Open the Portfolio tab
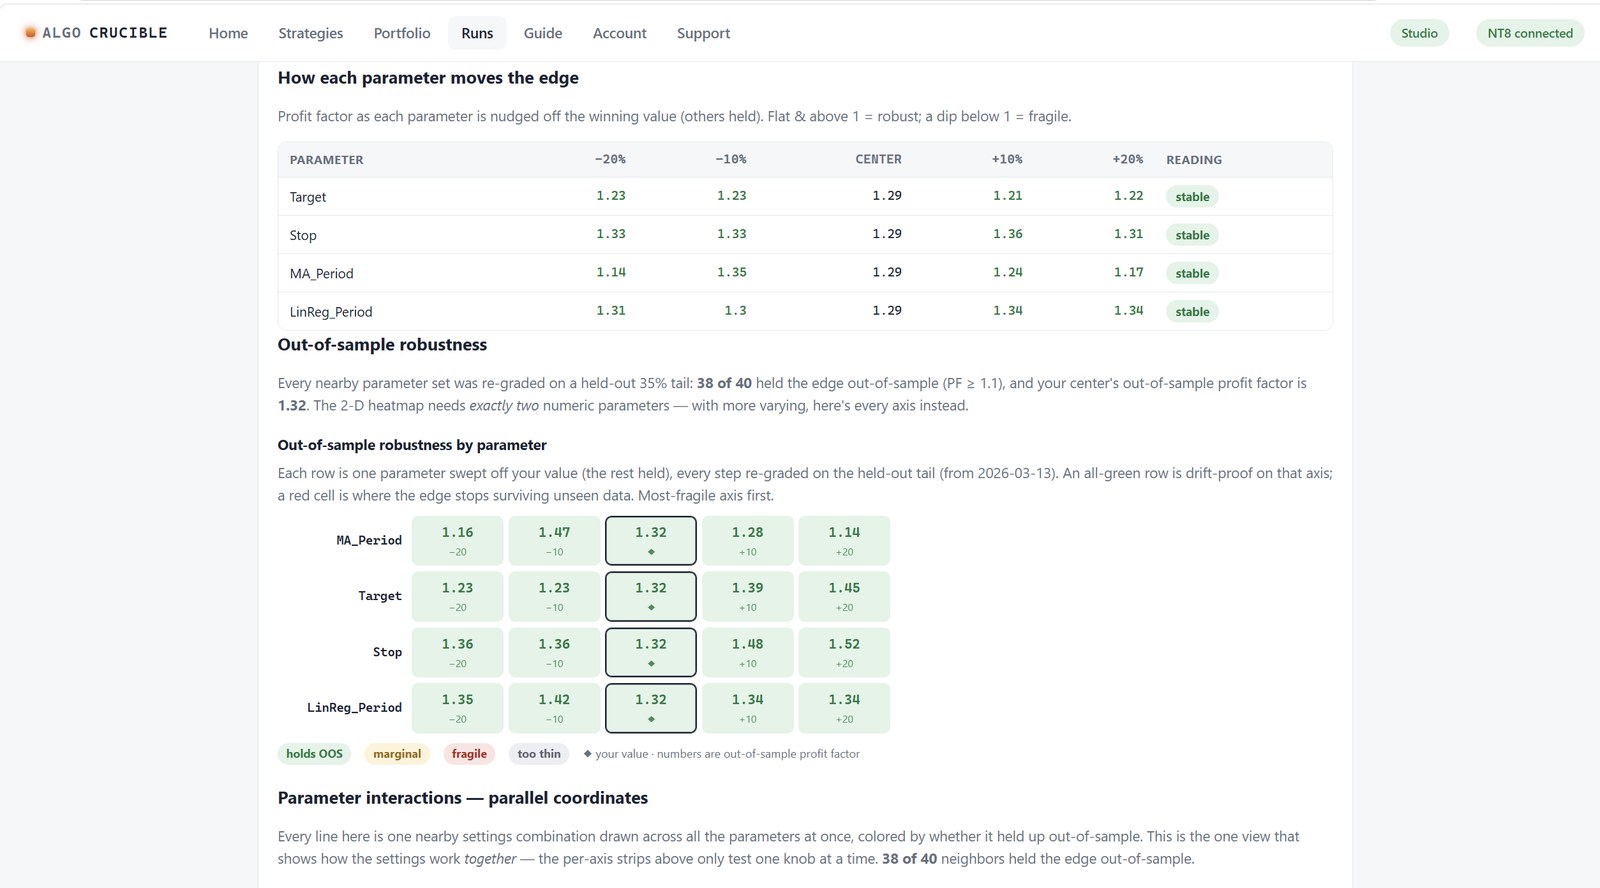The image size is (1600, 888). tap(402, 33)
